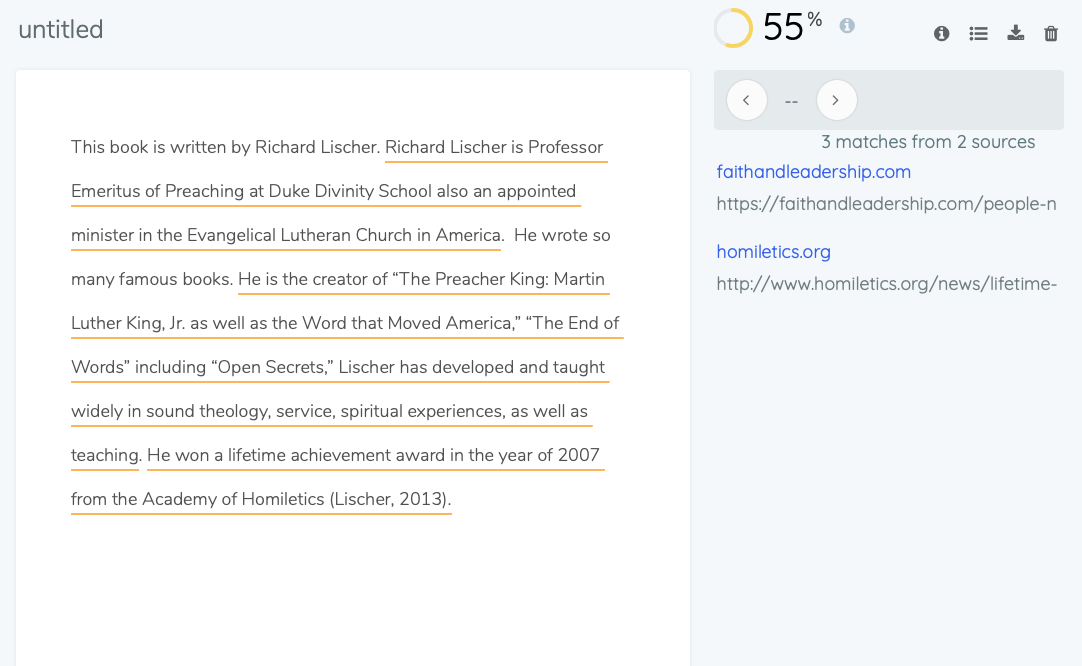Viewport: 1082px width, 666px height.
Task: Click the 55% similarity score circle
Action: pyautogui.click(x=733, y=28)
